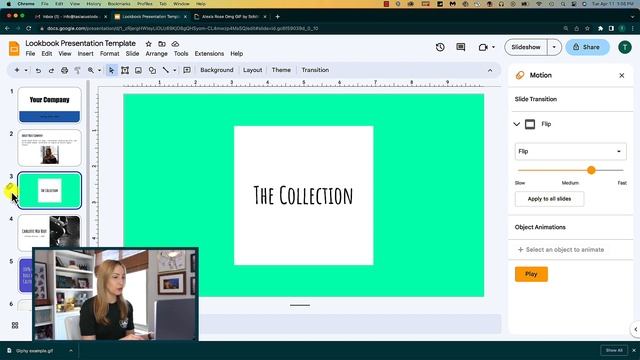Click the transition speed slider handle
Viewport: 640px width, 360px height.
591,170
